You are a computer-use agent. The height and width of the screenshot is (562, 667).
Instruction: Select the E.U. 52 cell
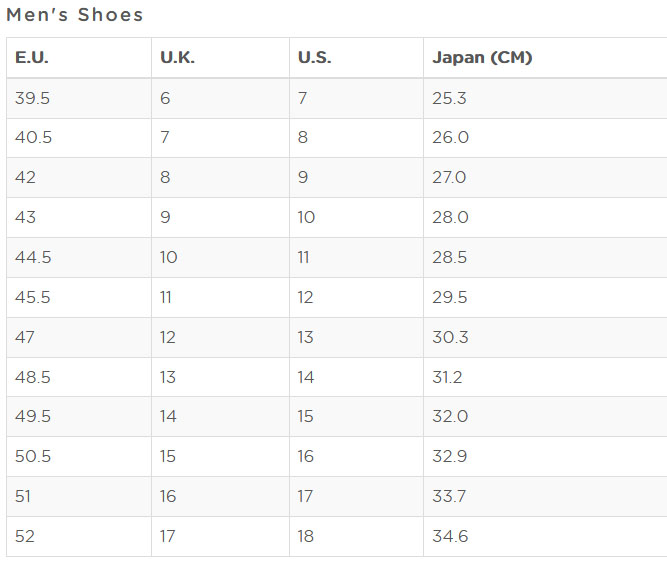pos(25,536)
